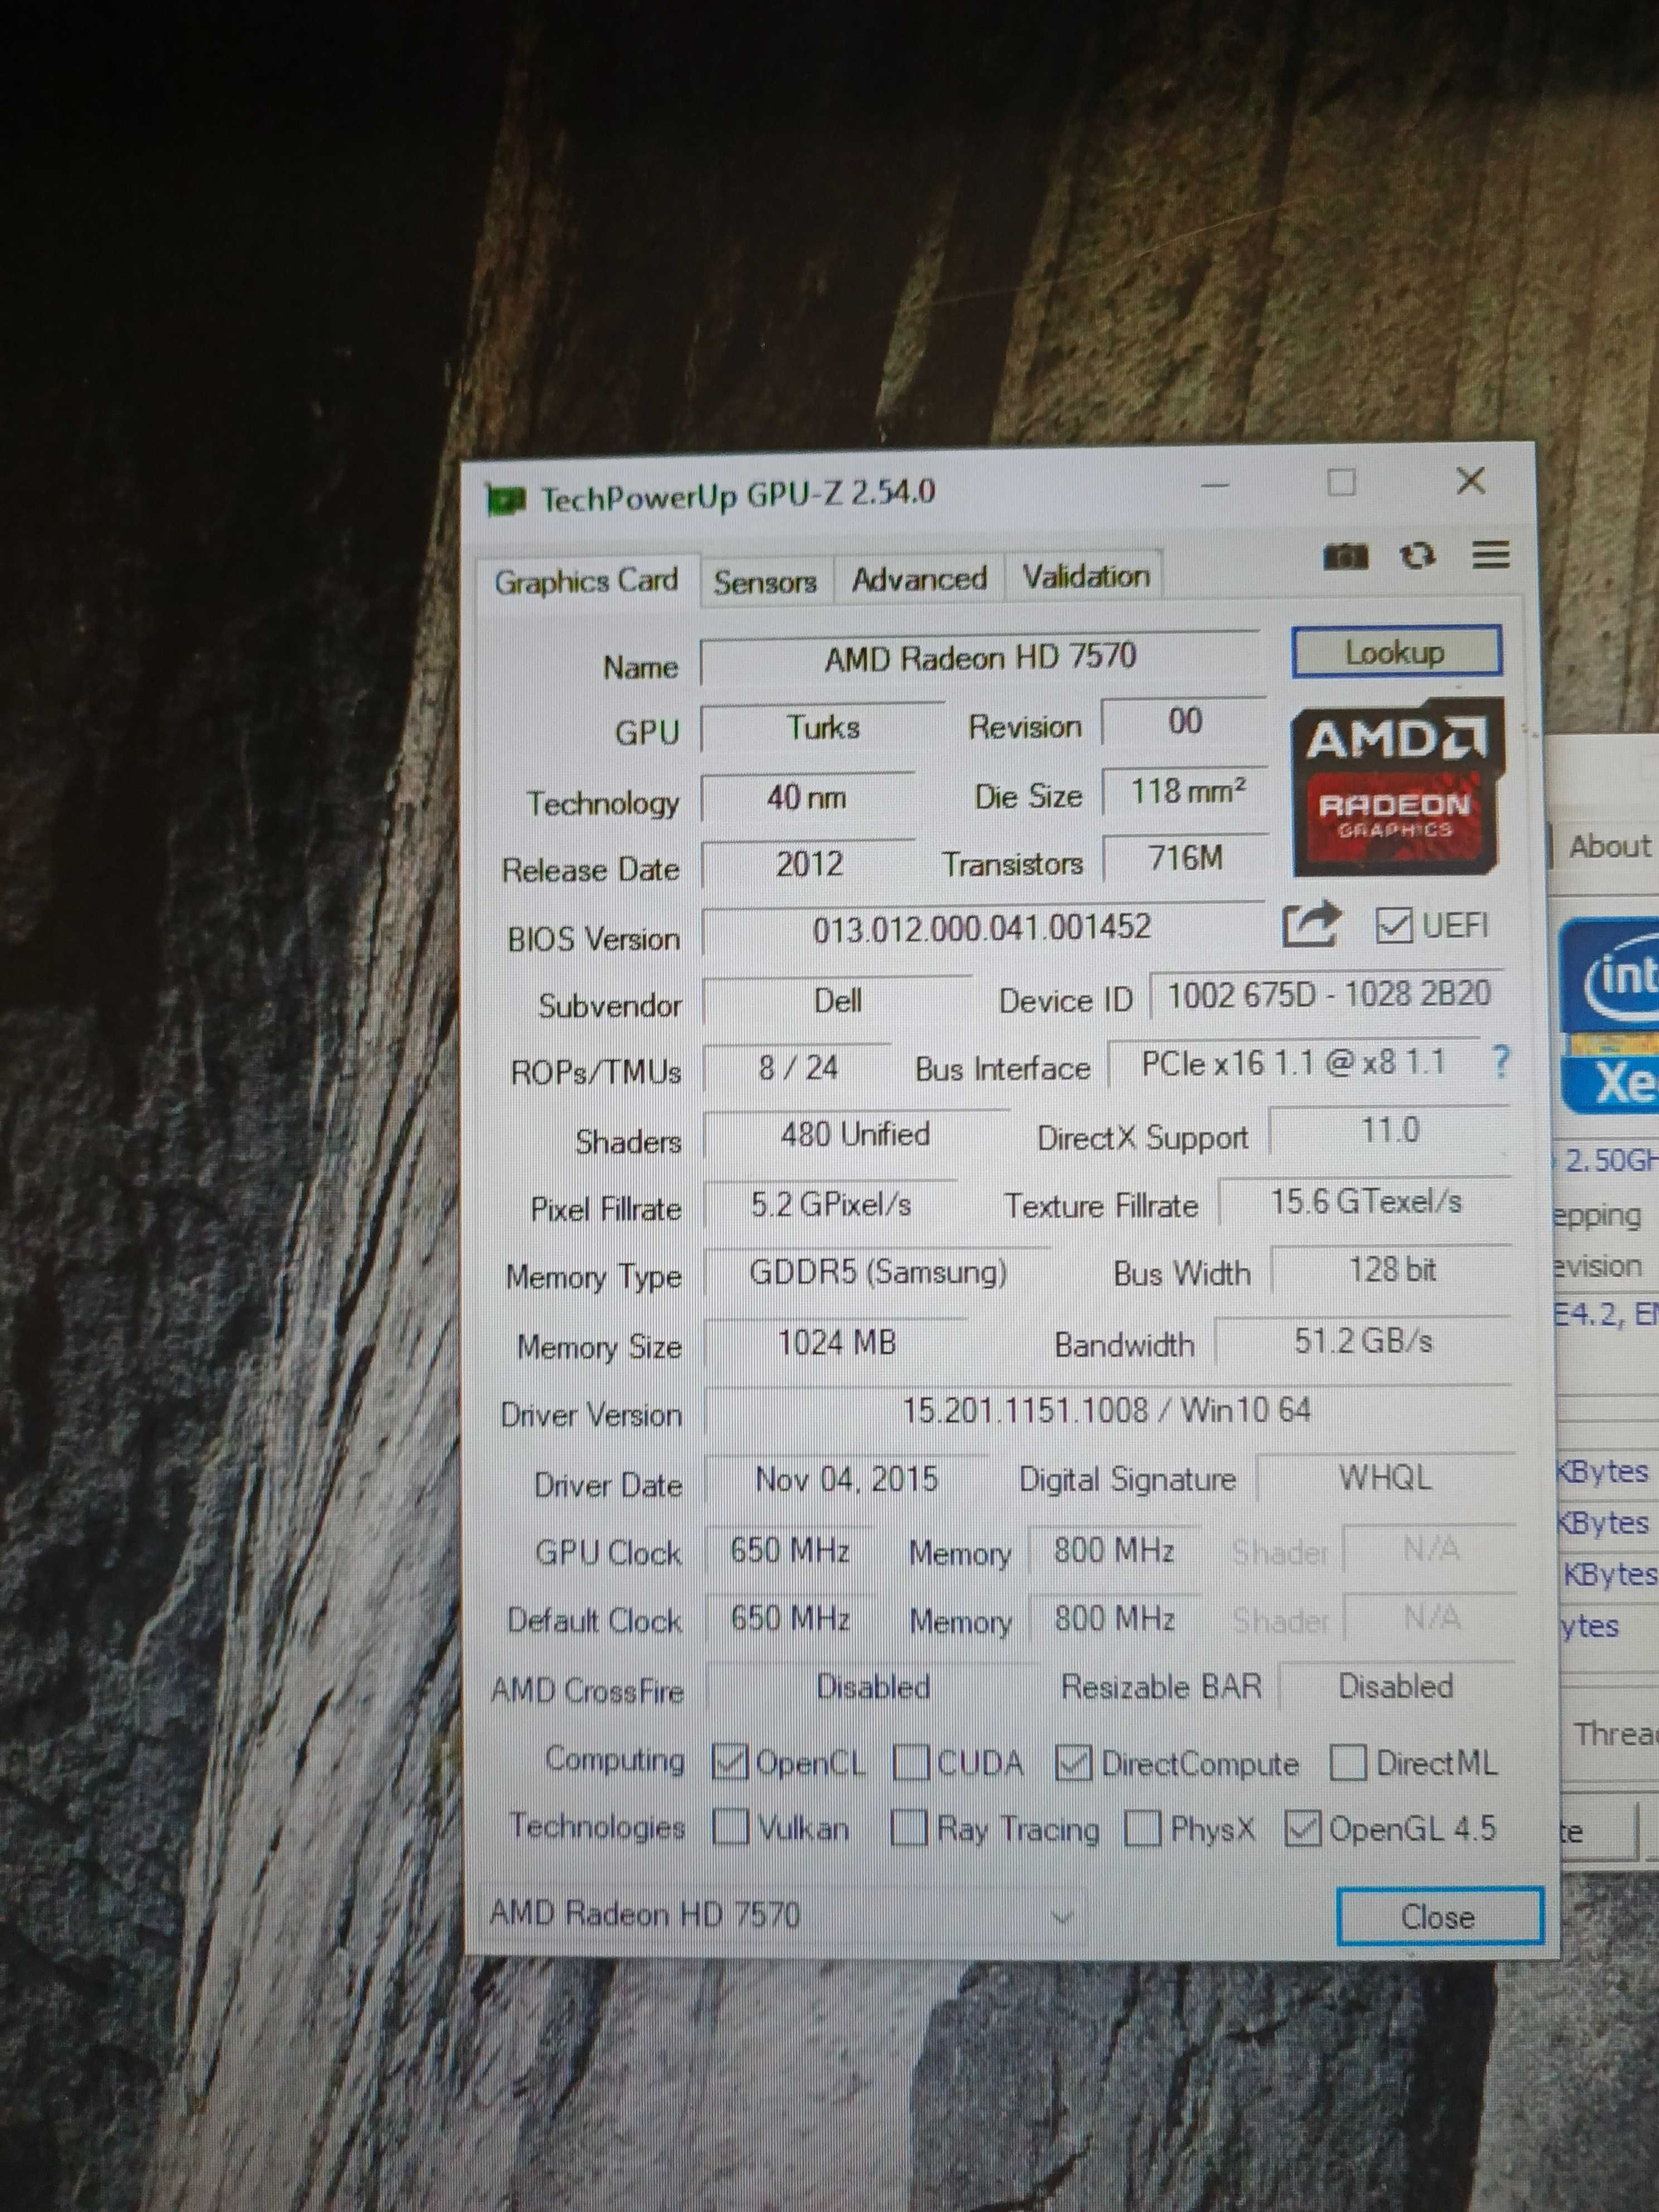Toggle the UEFI checkbox

tap(1393, 926)
